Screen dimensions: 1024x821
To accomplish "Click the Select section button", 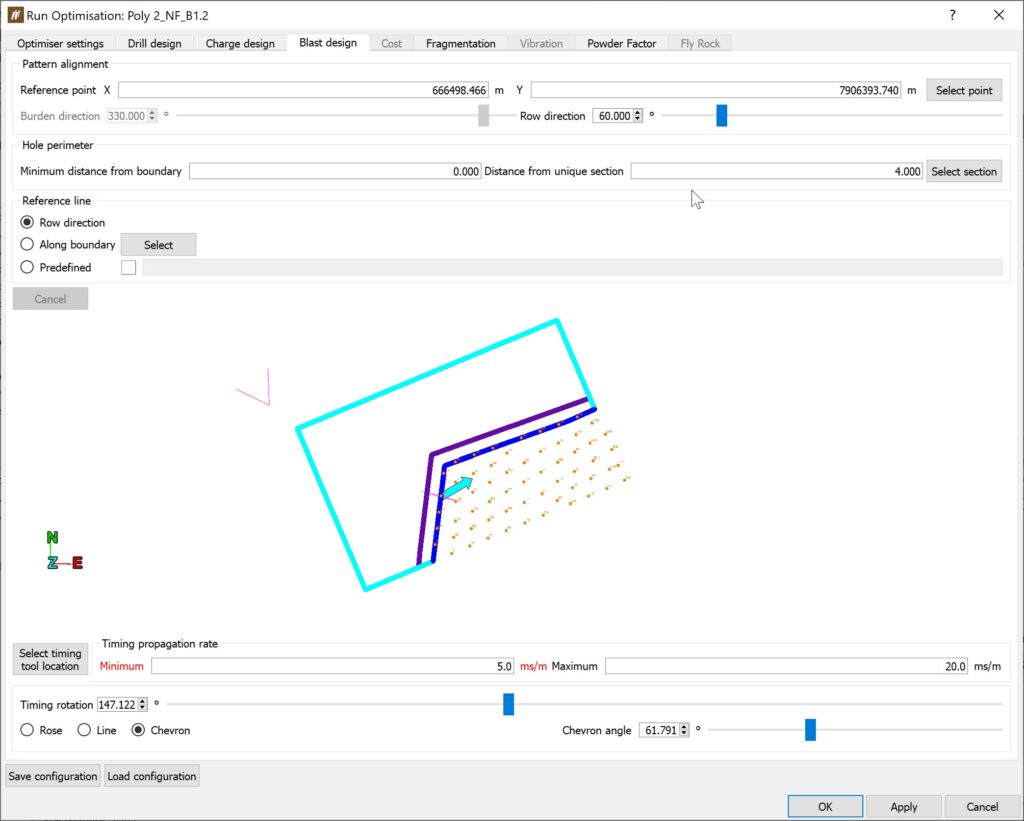I will tap(964, 171).
